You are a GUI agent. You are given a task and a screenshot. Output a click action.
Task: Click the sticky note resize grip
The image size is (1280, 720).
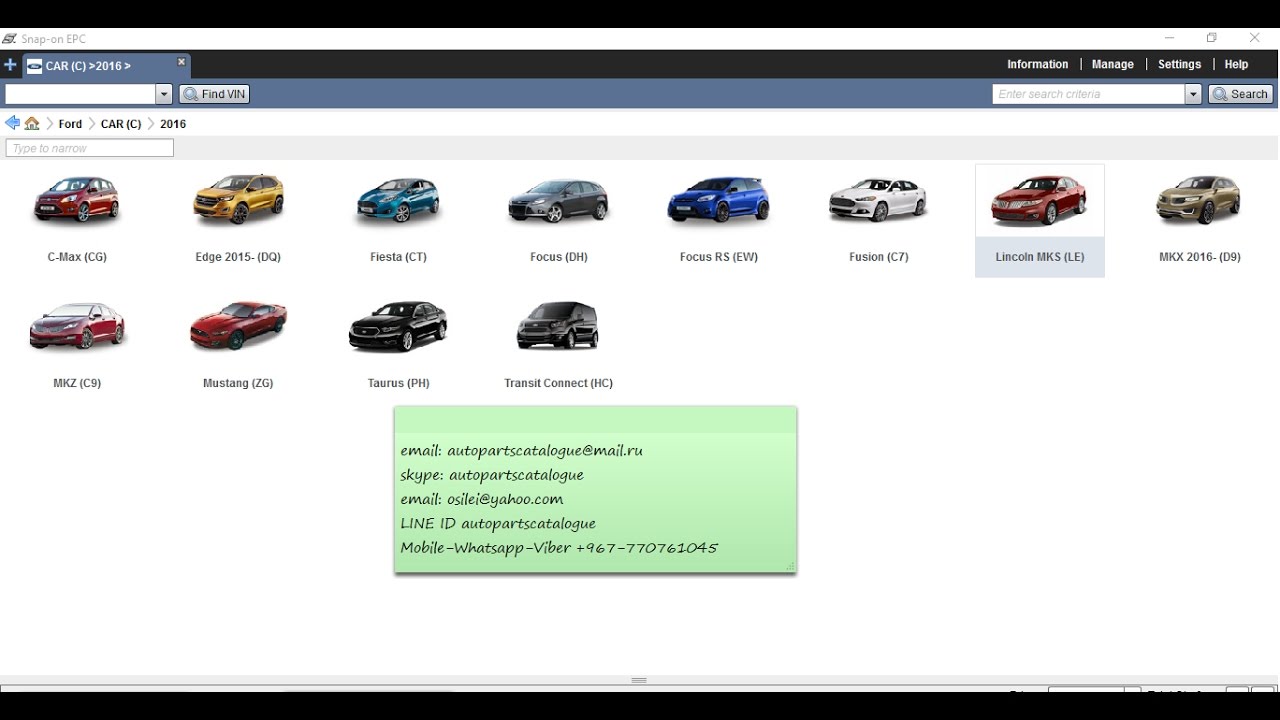pyautogui.click(x=789, y=566)
